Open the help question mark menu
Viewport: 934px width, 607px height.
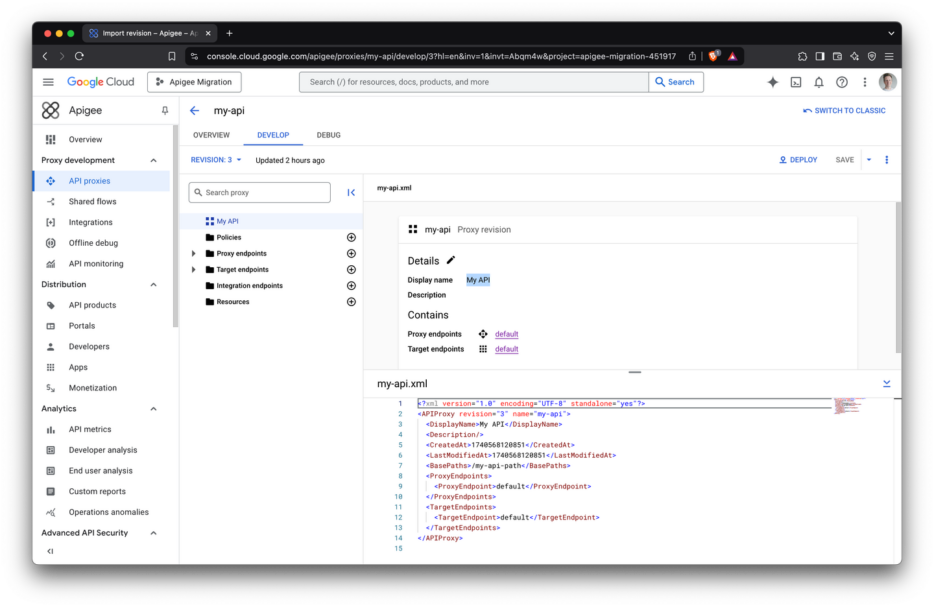click(x=842, y=82)
